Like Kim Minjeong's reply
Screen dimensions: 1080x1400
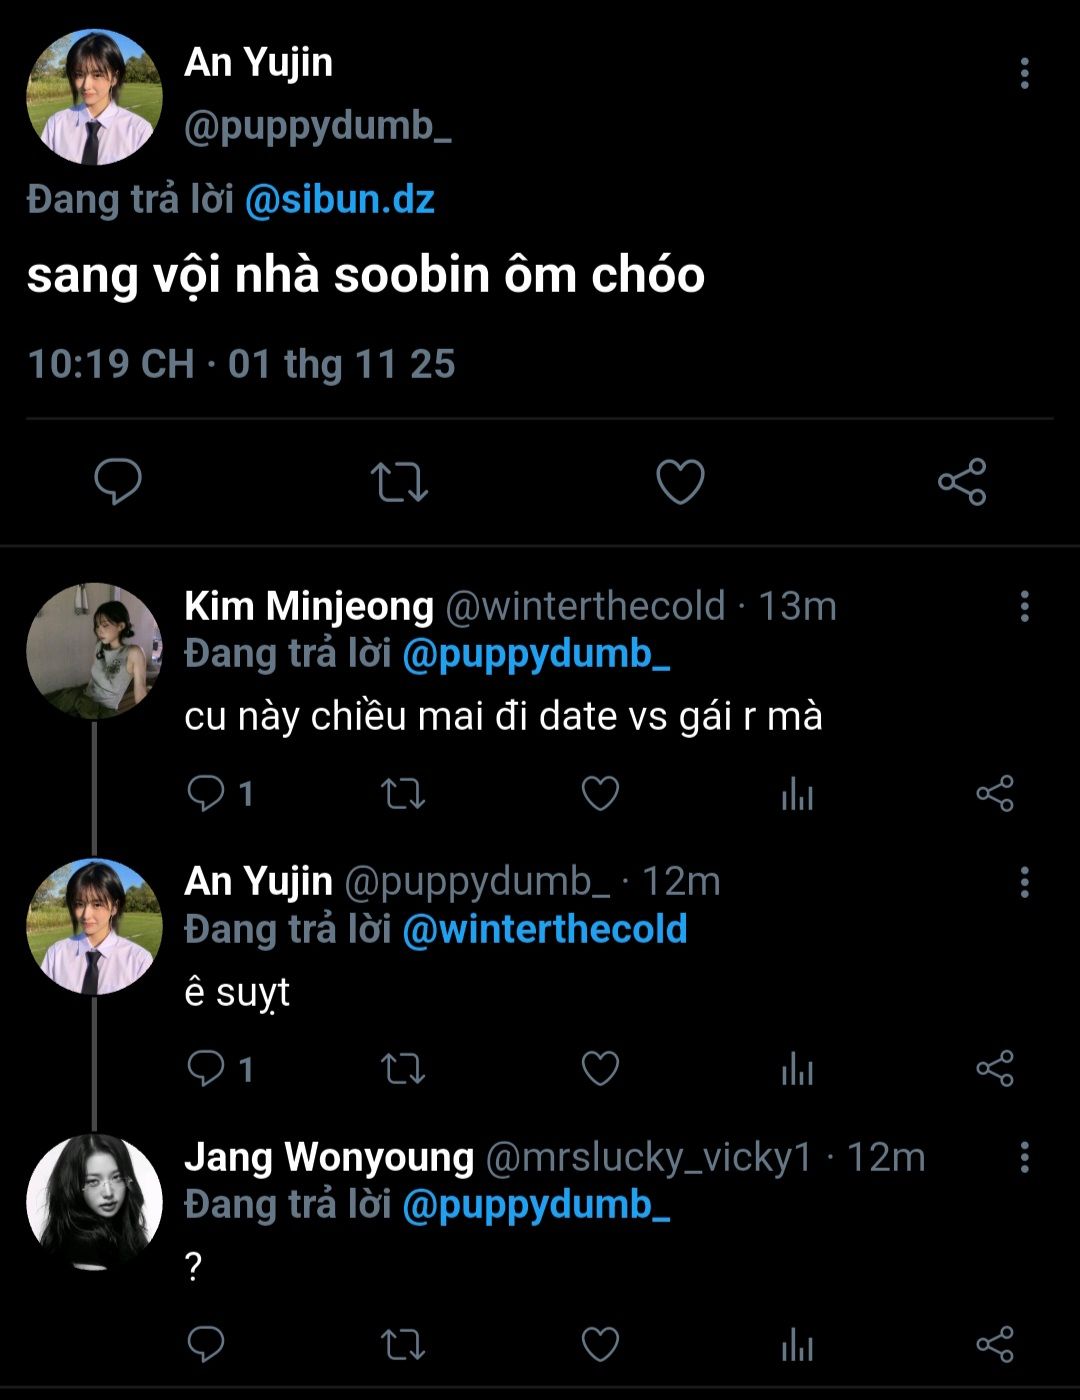(600, 794)
